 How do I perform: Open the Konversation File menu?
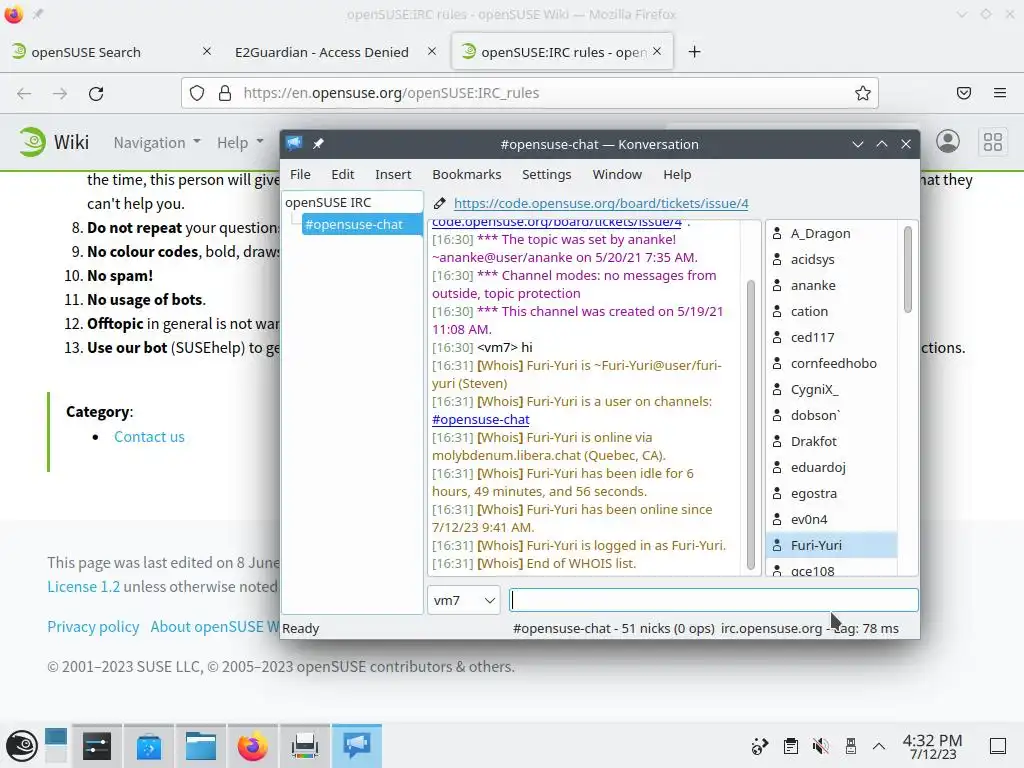point(300,174)
